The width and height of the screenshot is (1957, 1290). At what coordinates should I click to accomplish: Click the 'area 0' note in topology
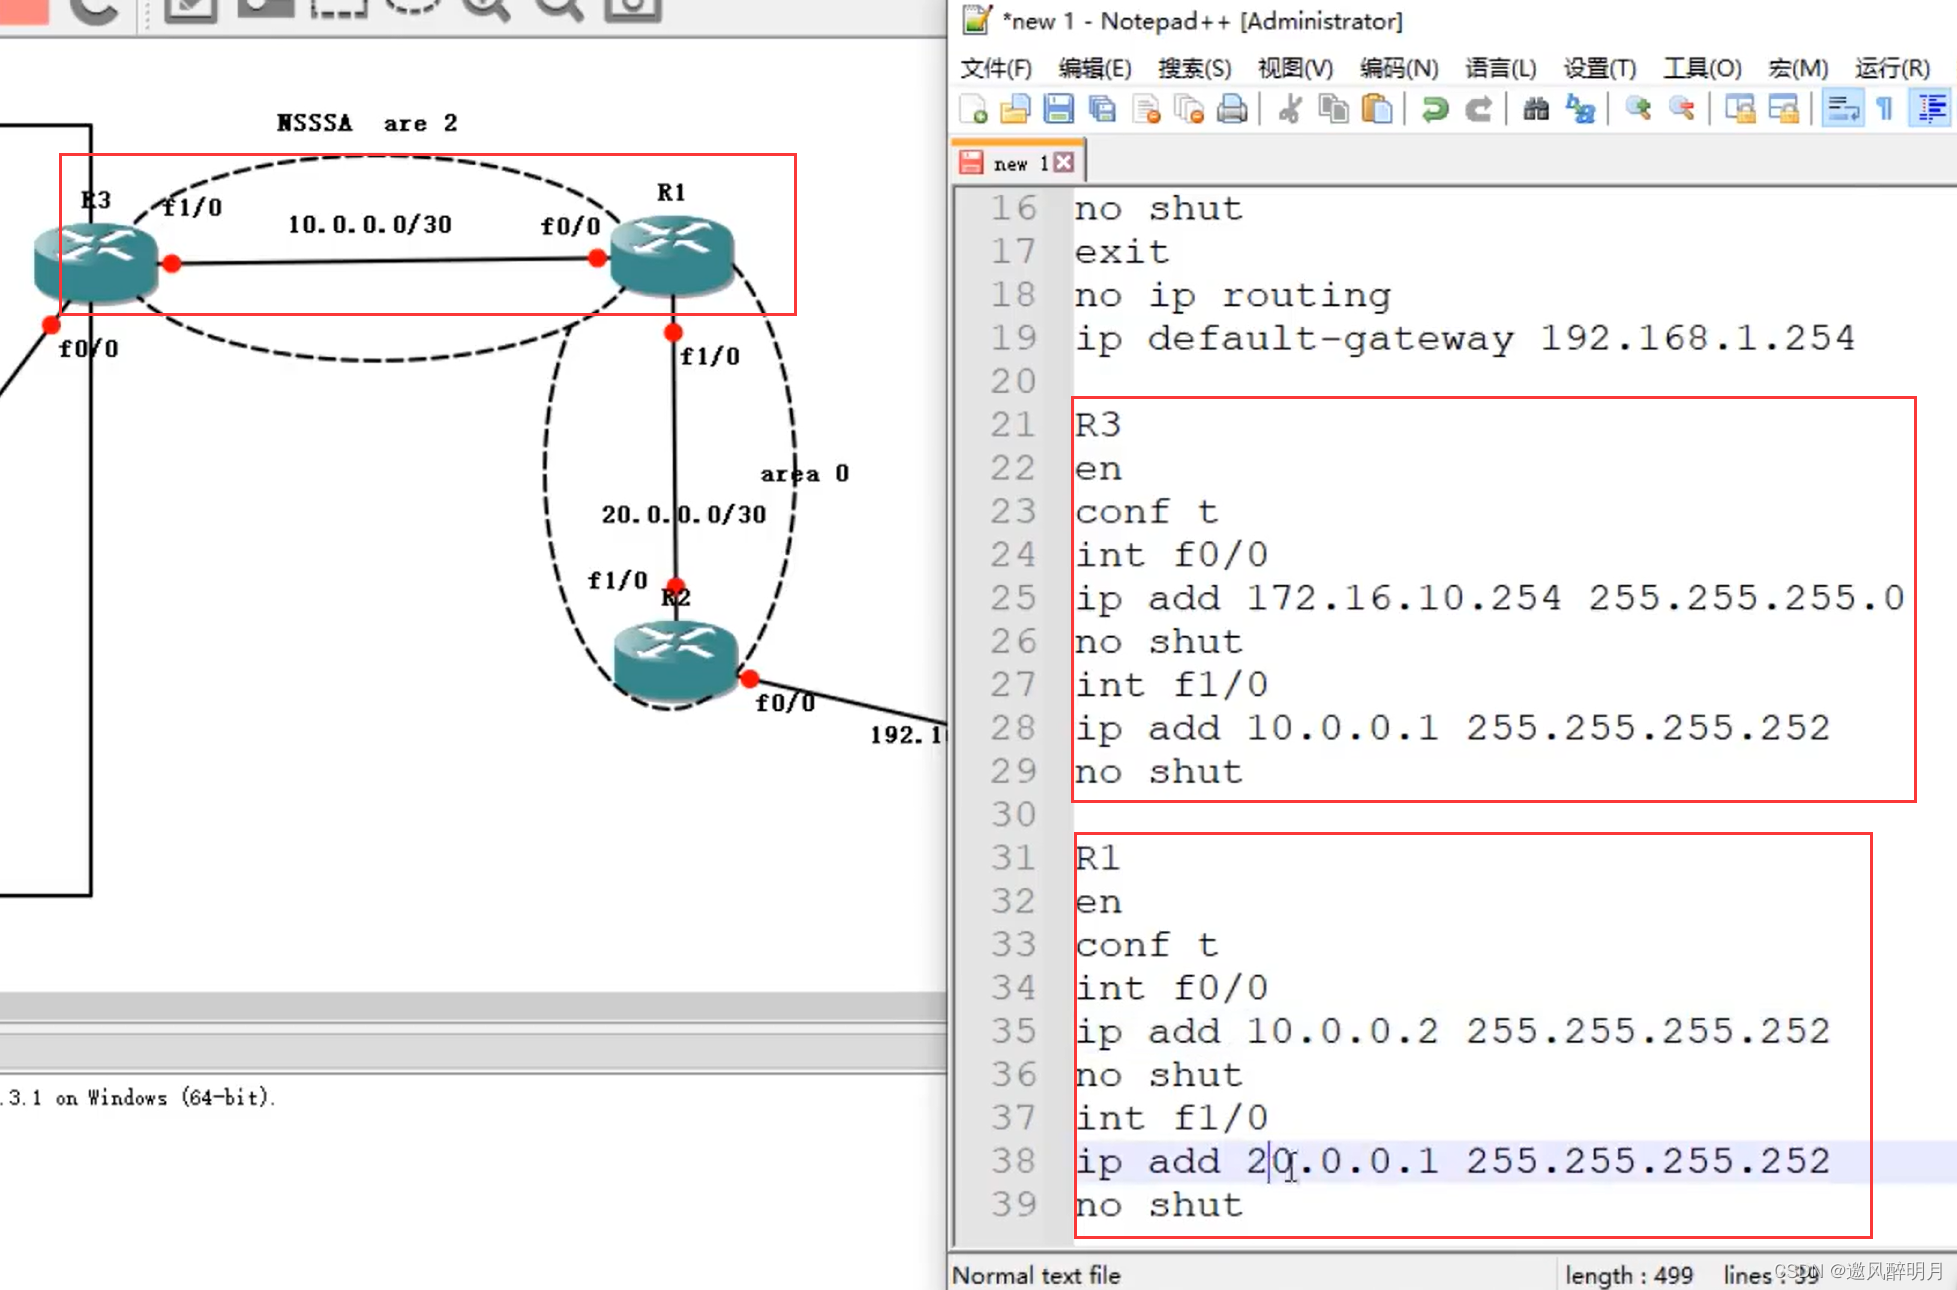[x=805, y=473]
